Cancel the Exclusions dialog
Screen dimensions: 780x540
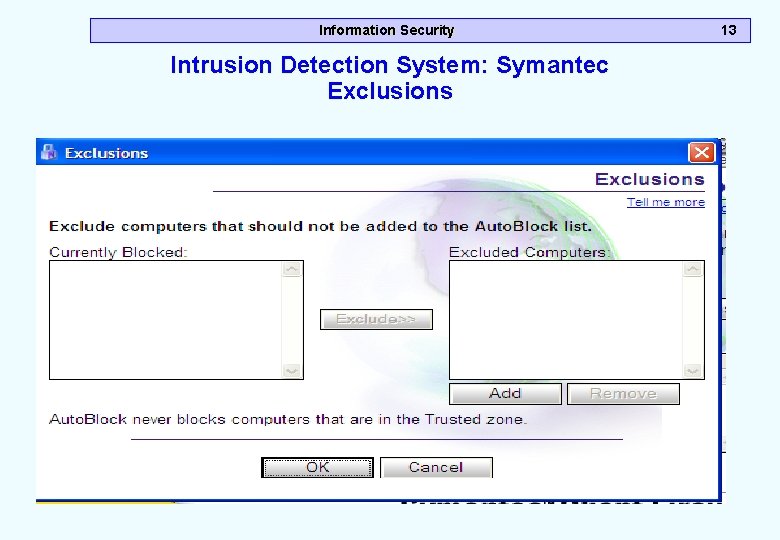click(x=436, y=467)
